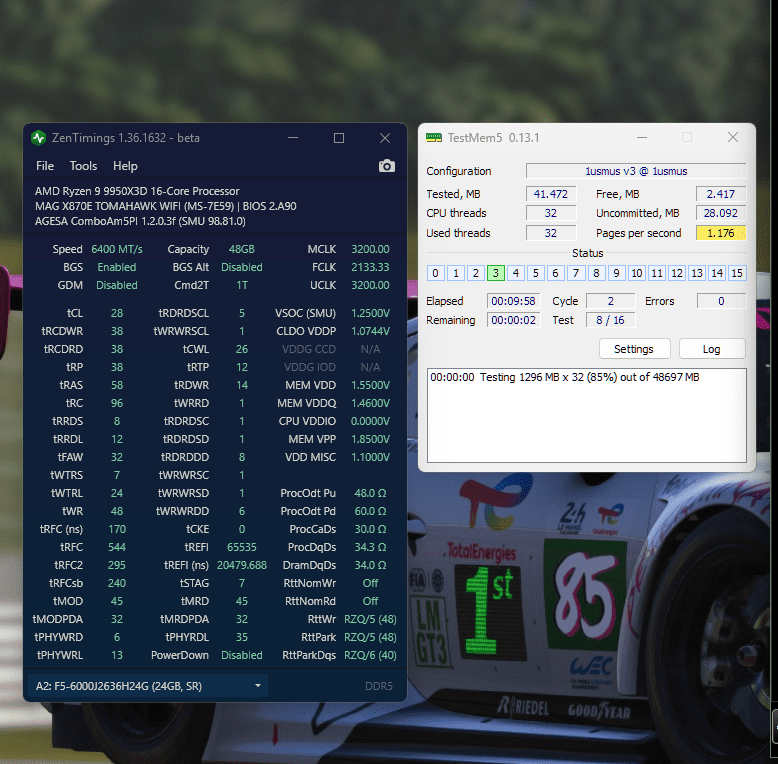
Task: Click the DDR5 label in ZenTimings
Action: point(379,686)
